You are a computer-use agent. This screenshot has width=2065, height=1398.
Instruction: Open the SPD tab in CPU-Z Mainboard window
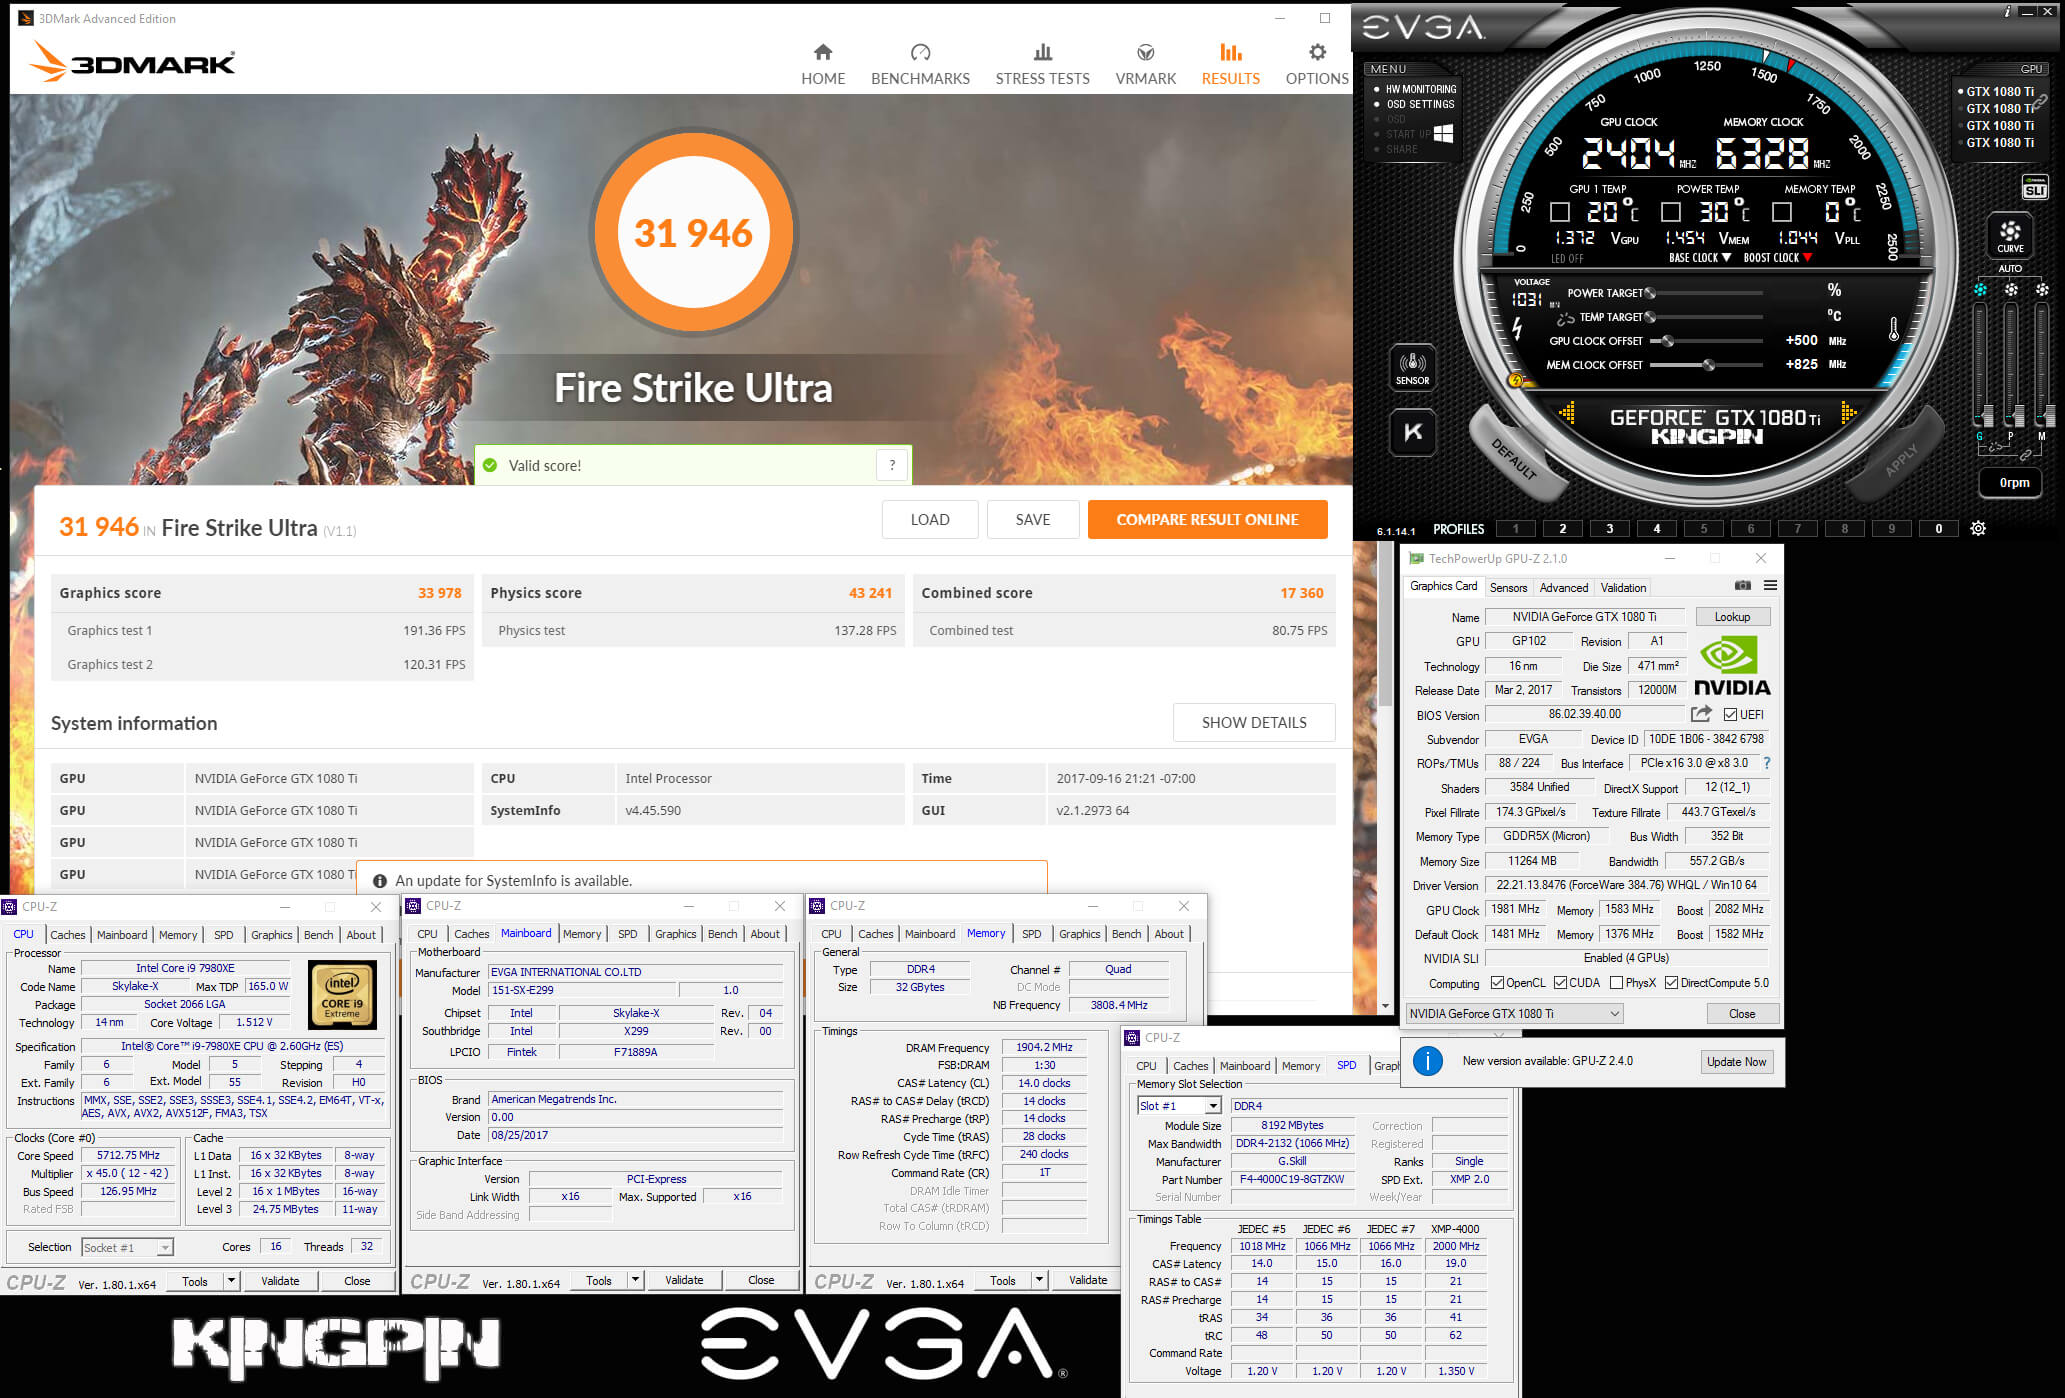(x=627, y=934)
